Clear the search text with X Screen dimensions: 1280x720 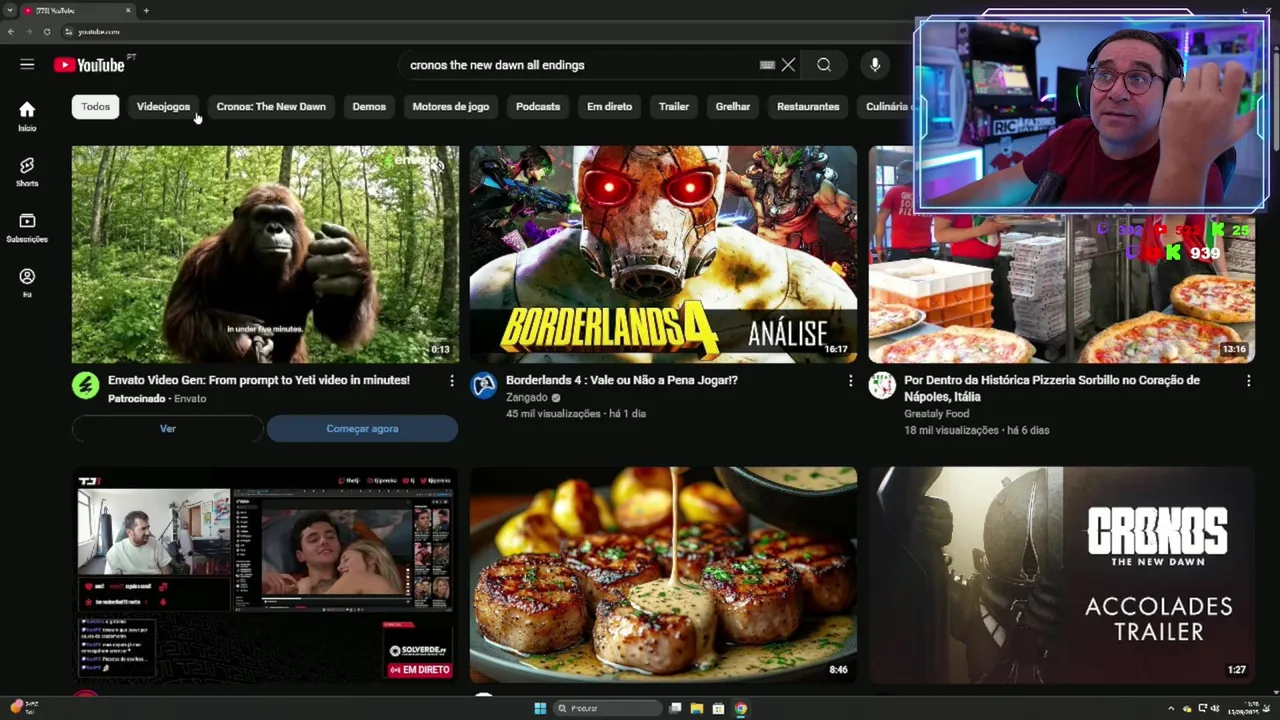point(788,65)
